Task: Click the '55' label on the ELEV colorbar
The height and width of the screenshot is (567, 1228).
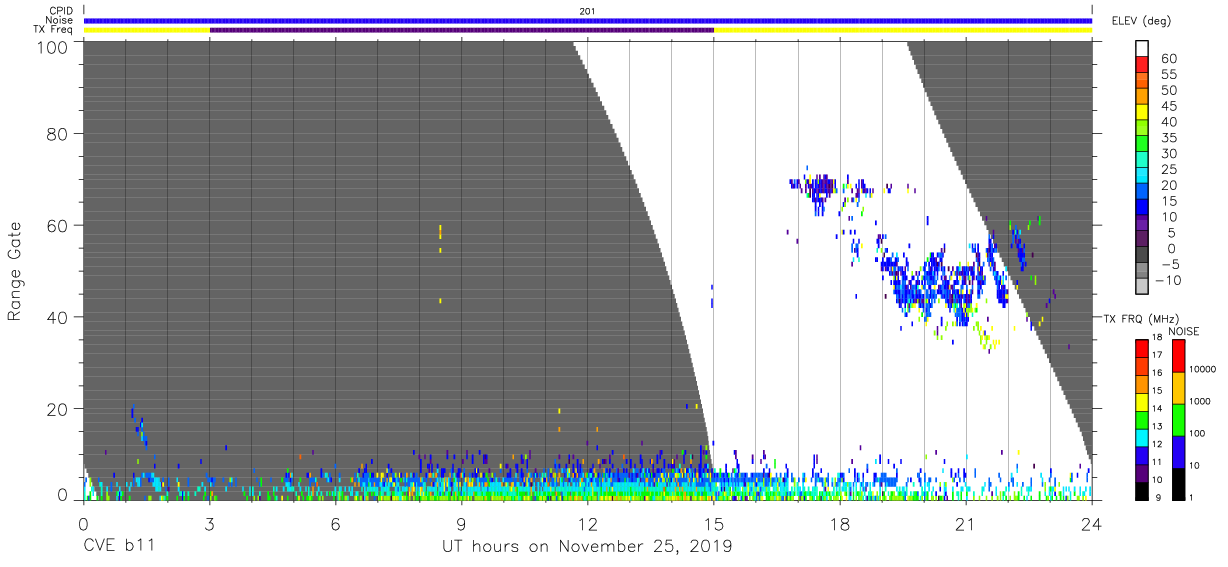Action: coord(1169,75)
